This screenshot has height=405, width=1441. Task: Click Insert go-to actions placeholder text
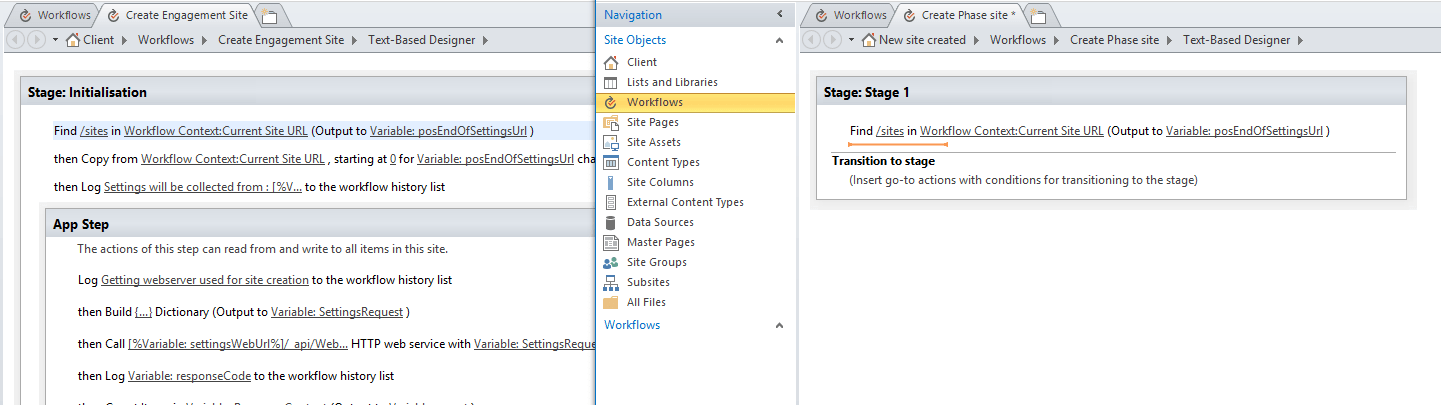1023,180
